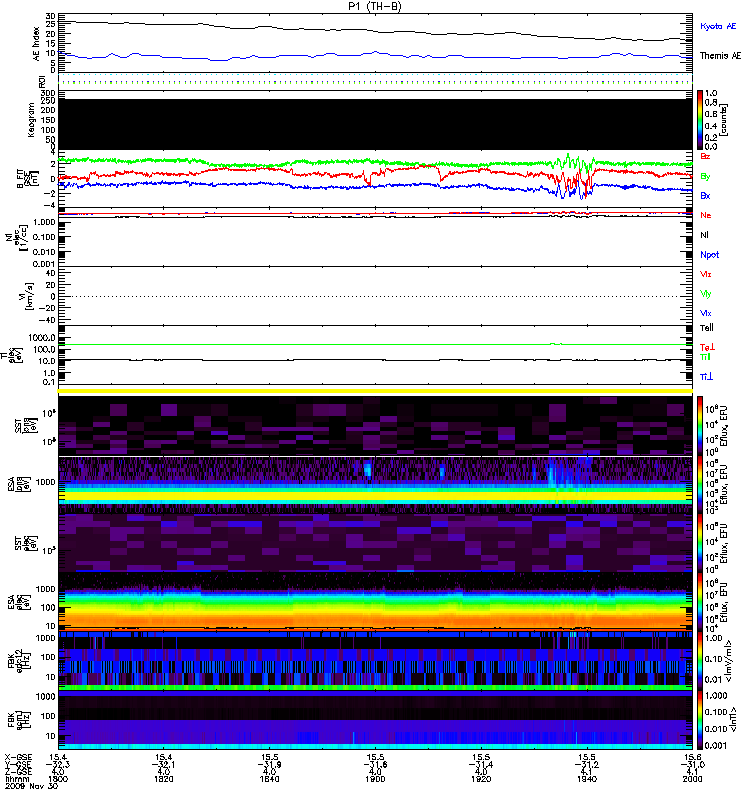Select the red "Ne" density legend label
Screen dimensions: 750x800
[x=706, y=215]
